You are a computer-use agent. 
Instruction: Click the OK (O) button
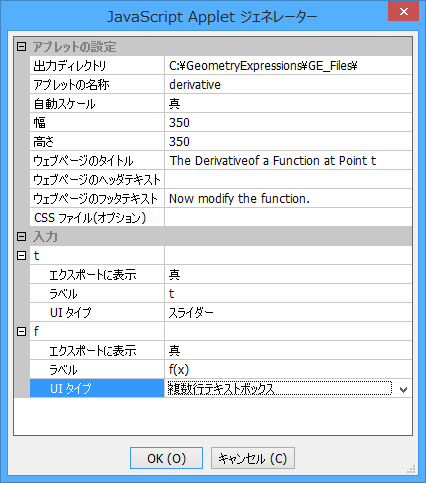point(166,458)
